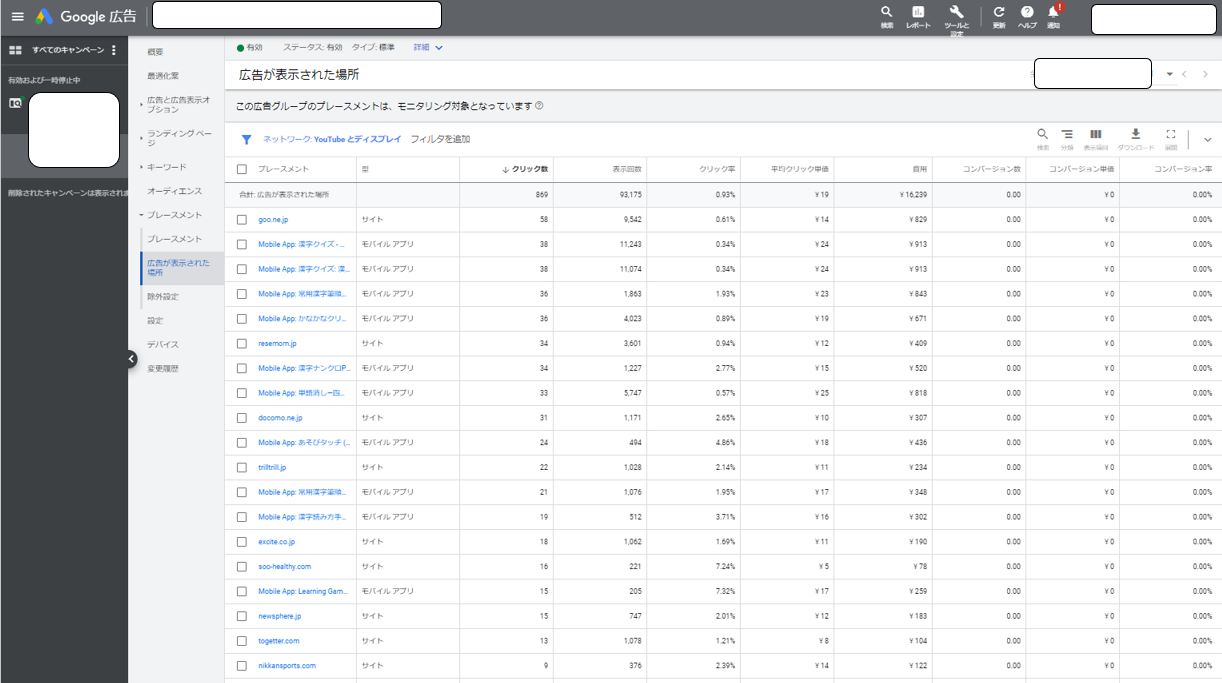Check the trilltrill.jp row checkbox
Image resolution: width=1222 pixels, height=683 pixels.
[x=242, y=467]
